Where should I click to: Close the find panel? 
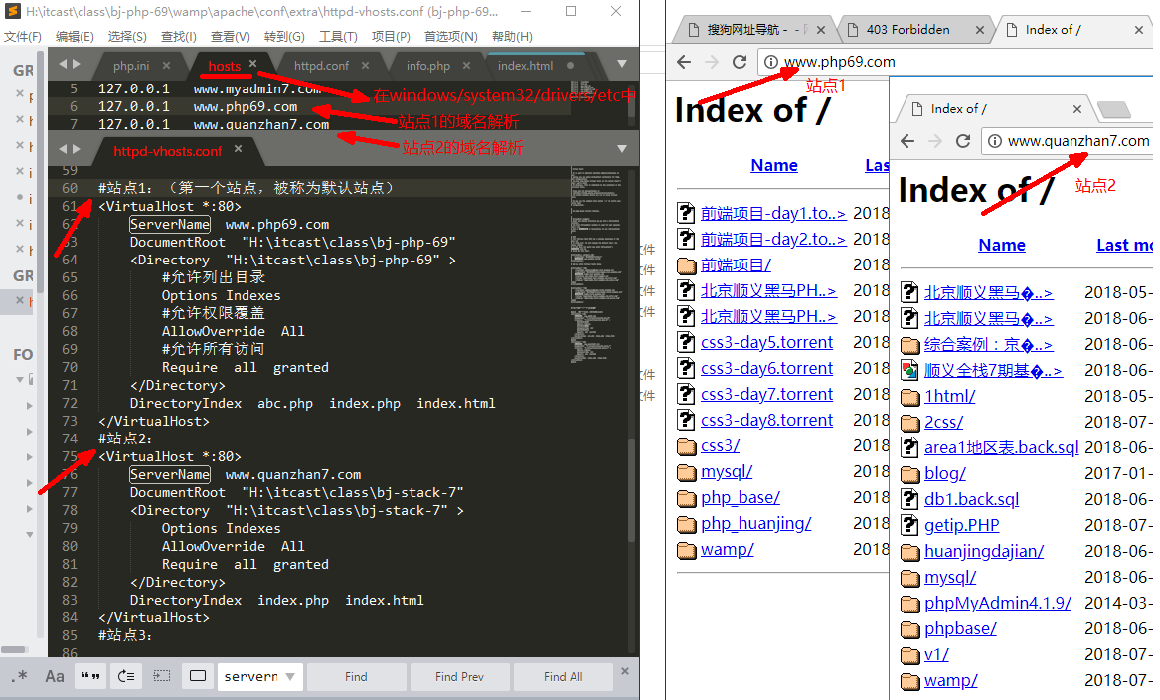624,671
